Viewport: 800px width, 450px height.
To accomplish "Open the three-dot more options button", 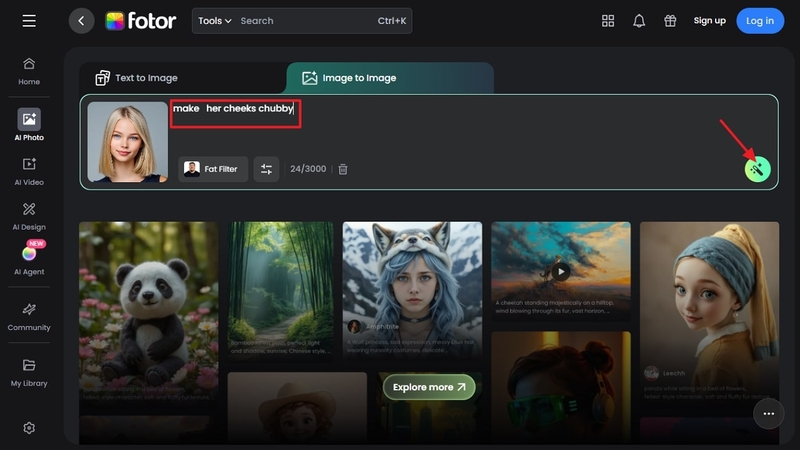I will click(768, 413).
